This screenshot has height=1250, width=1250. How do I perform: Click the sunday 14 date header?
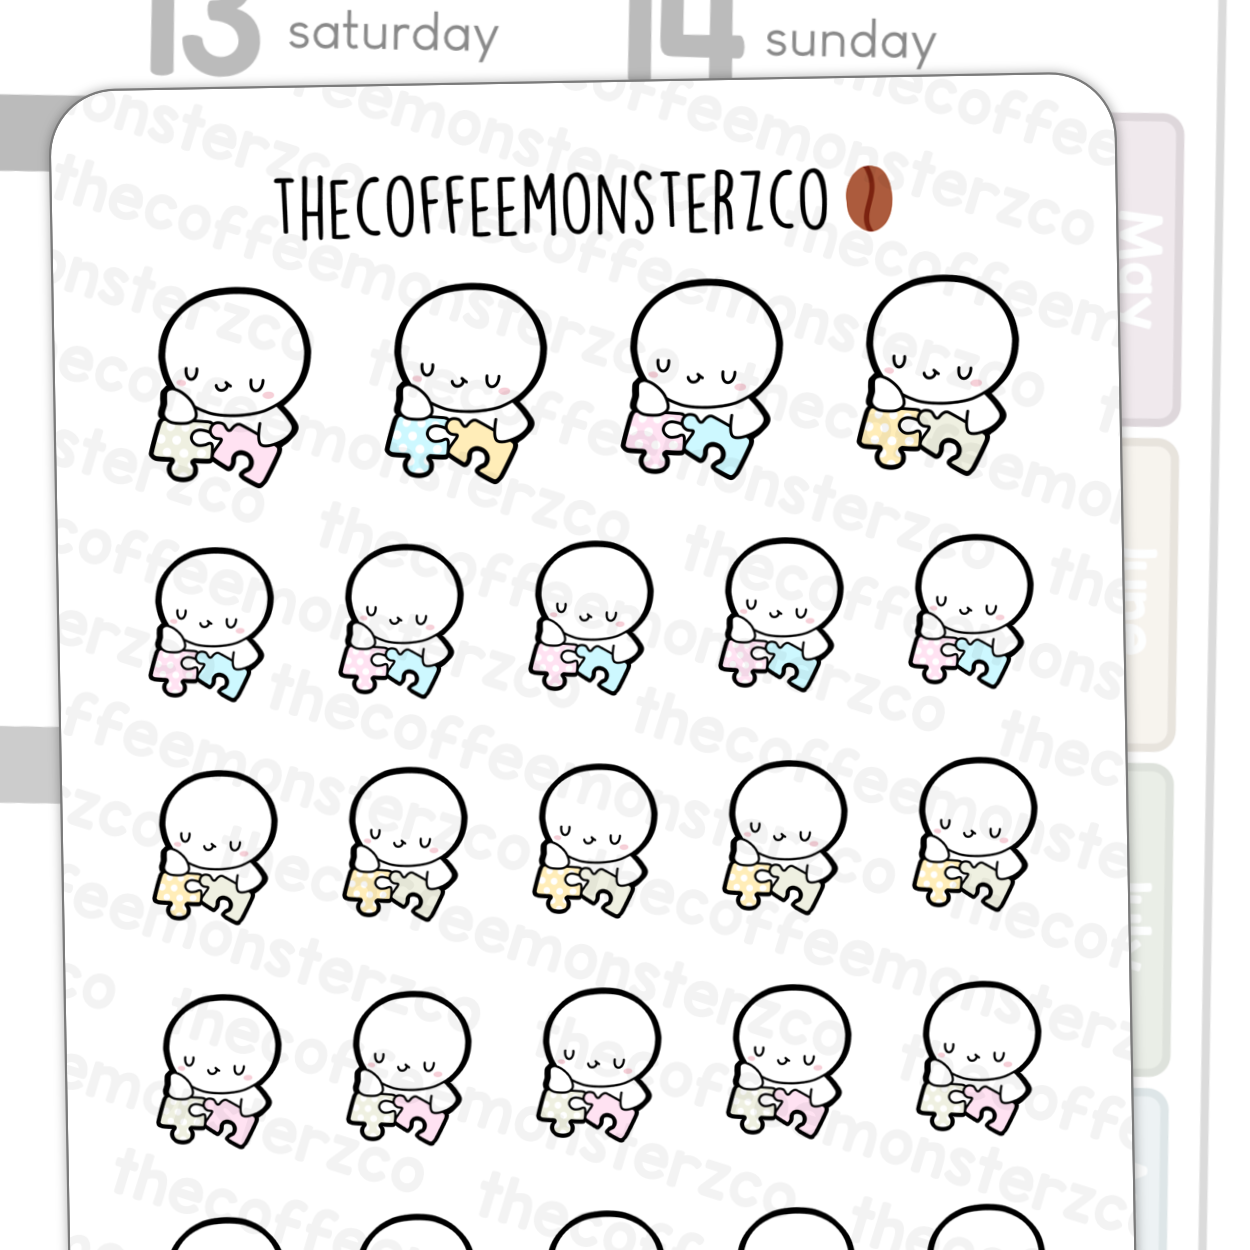pos(782,40)
